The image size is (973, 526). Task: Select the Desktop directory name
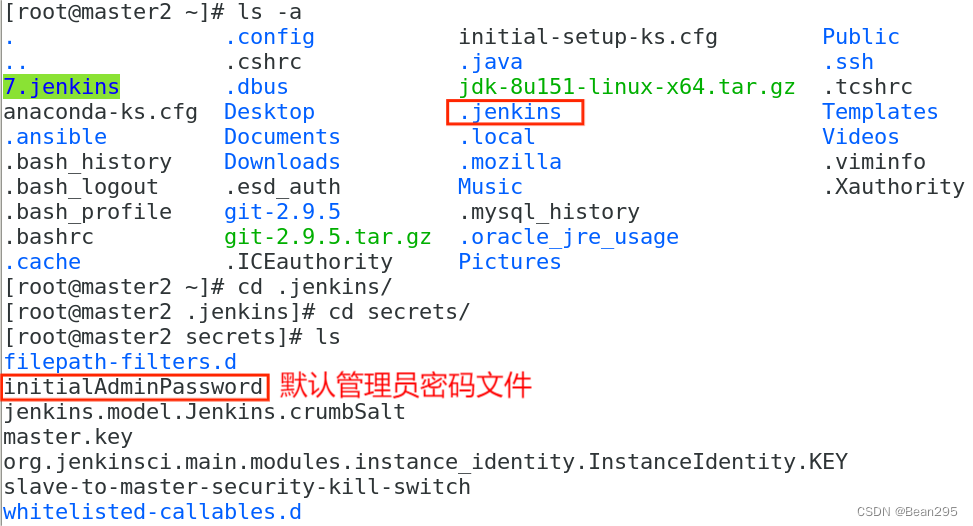pos(269,112)
